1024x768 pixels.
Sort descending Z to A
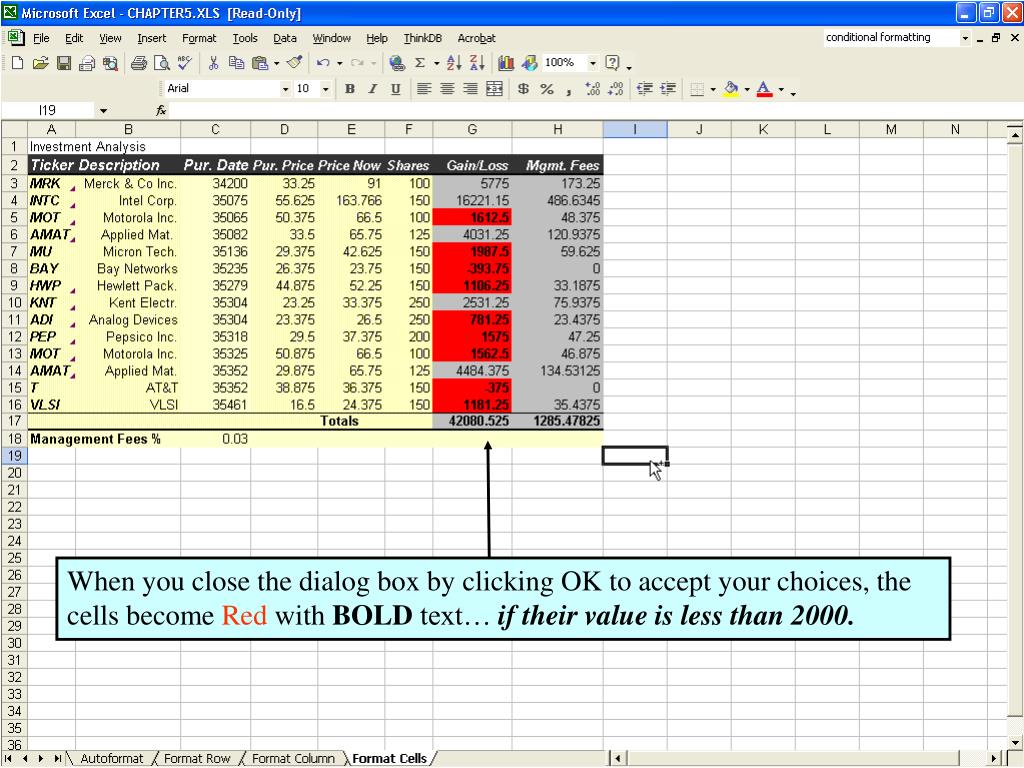click(477, 63)
